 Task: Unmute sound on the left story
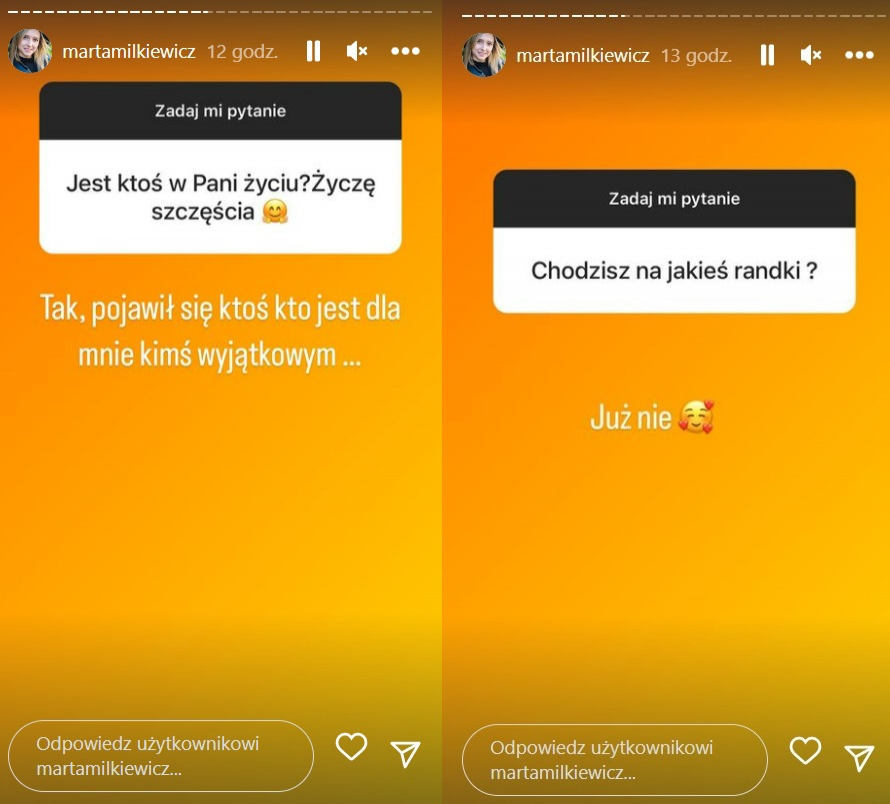tap(357, 51)
